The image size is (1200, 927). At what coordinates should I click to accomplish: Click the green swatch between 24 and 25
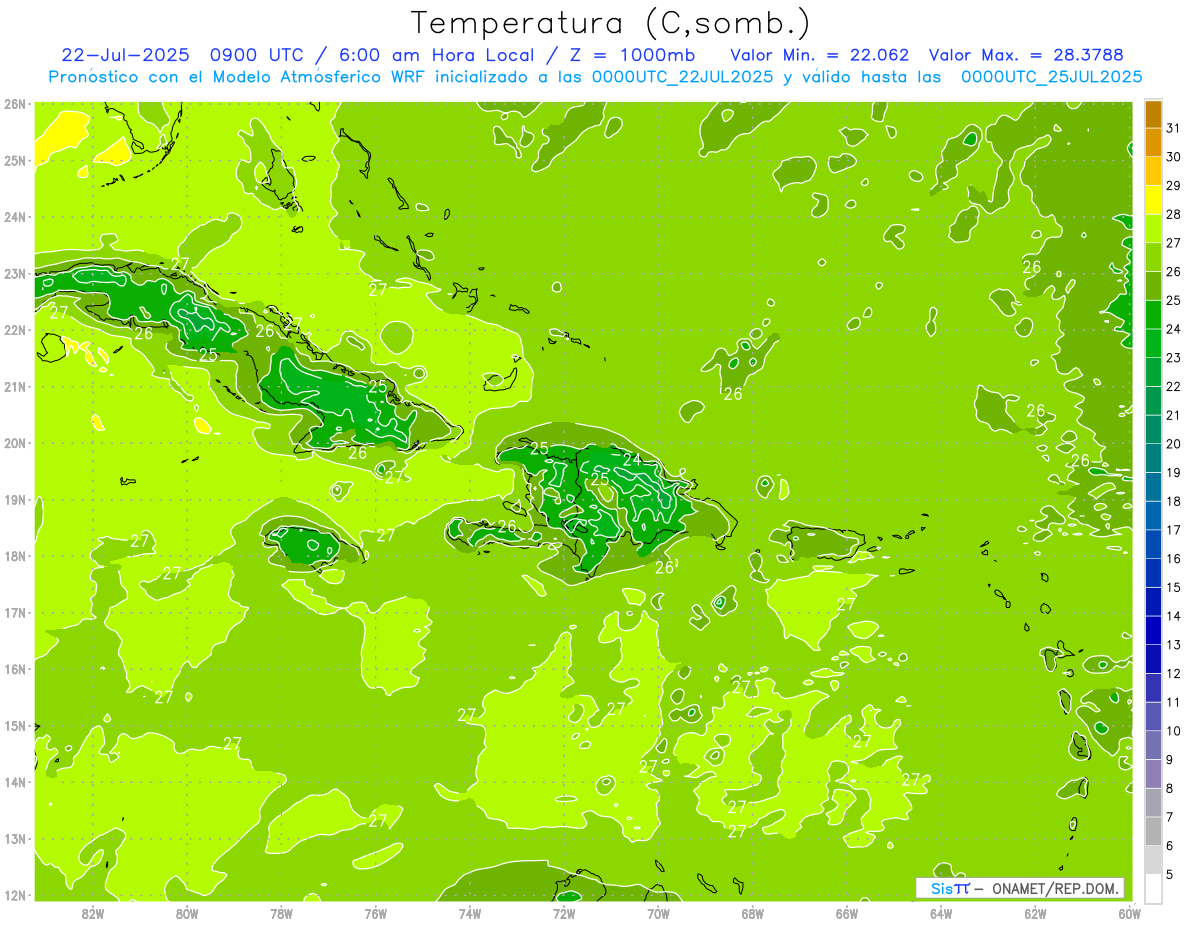click(x=1153, y=314)
